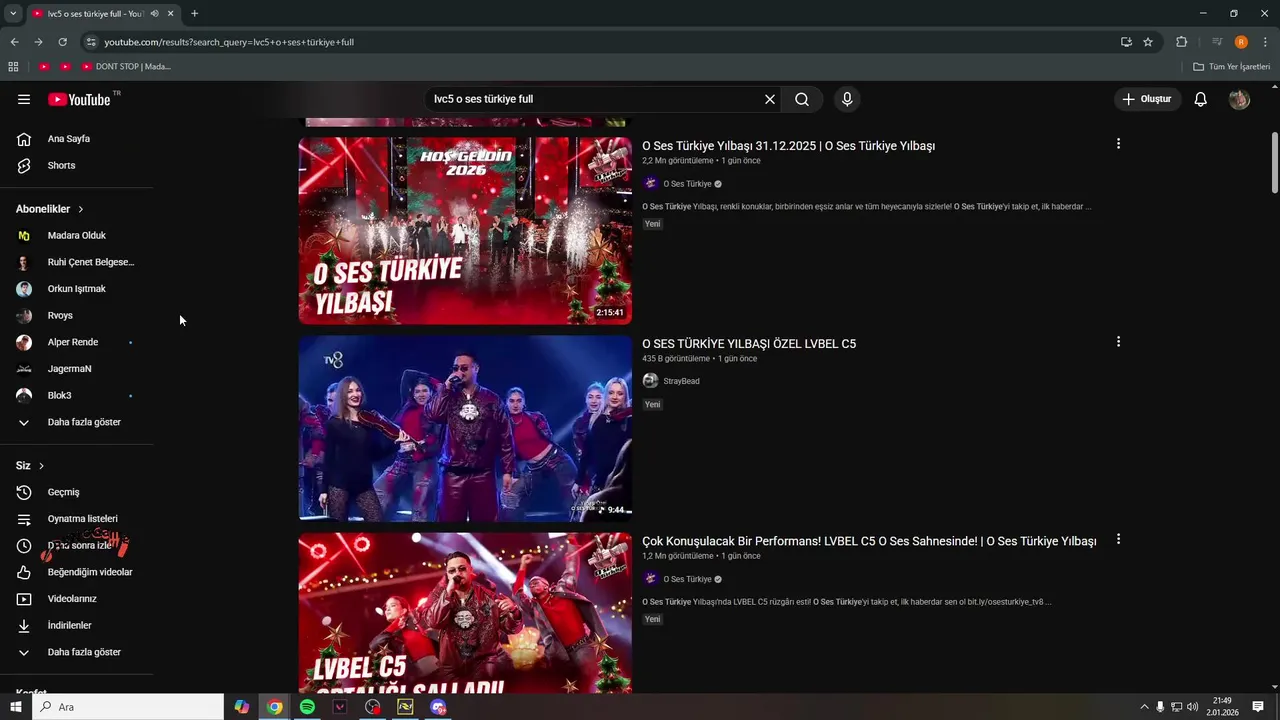
Task: Open Chrome profile avatar R
Action: coord(1241,42)
